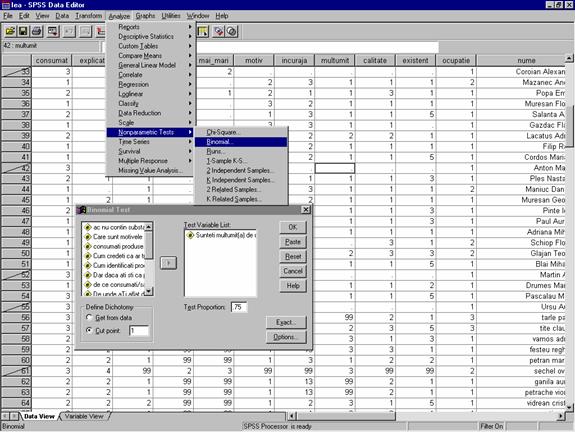The height and width of the screenshot is (432, 575).
Task: Click the Print toolbar icon
Action: click(x=37, y=32)
